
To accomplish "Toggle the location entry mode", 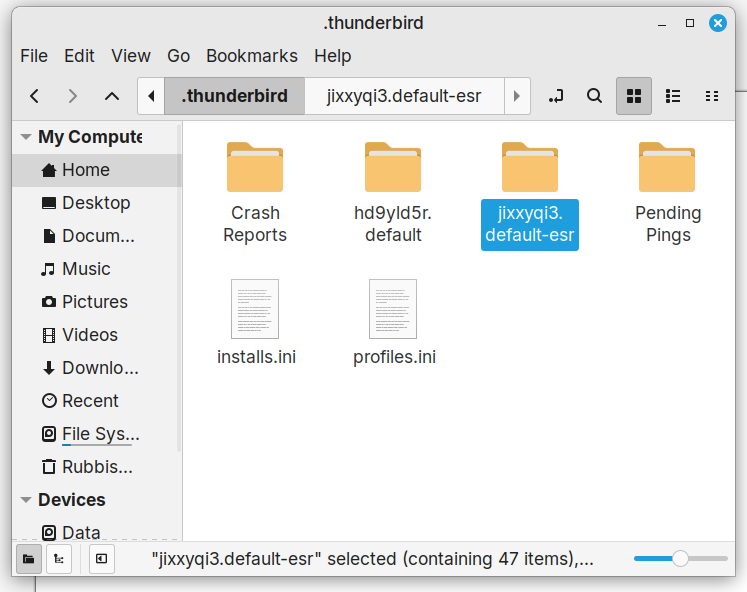I will [555, 96].
